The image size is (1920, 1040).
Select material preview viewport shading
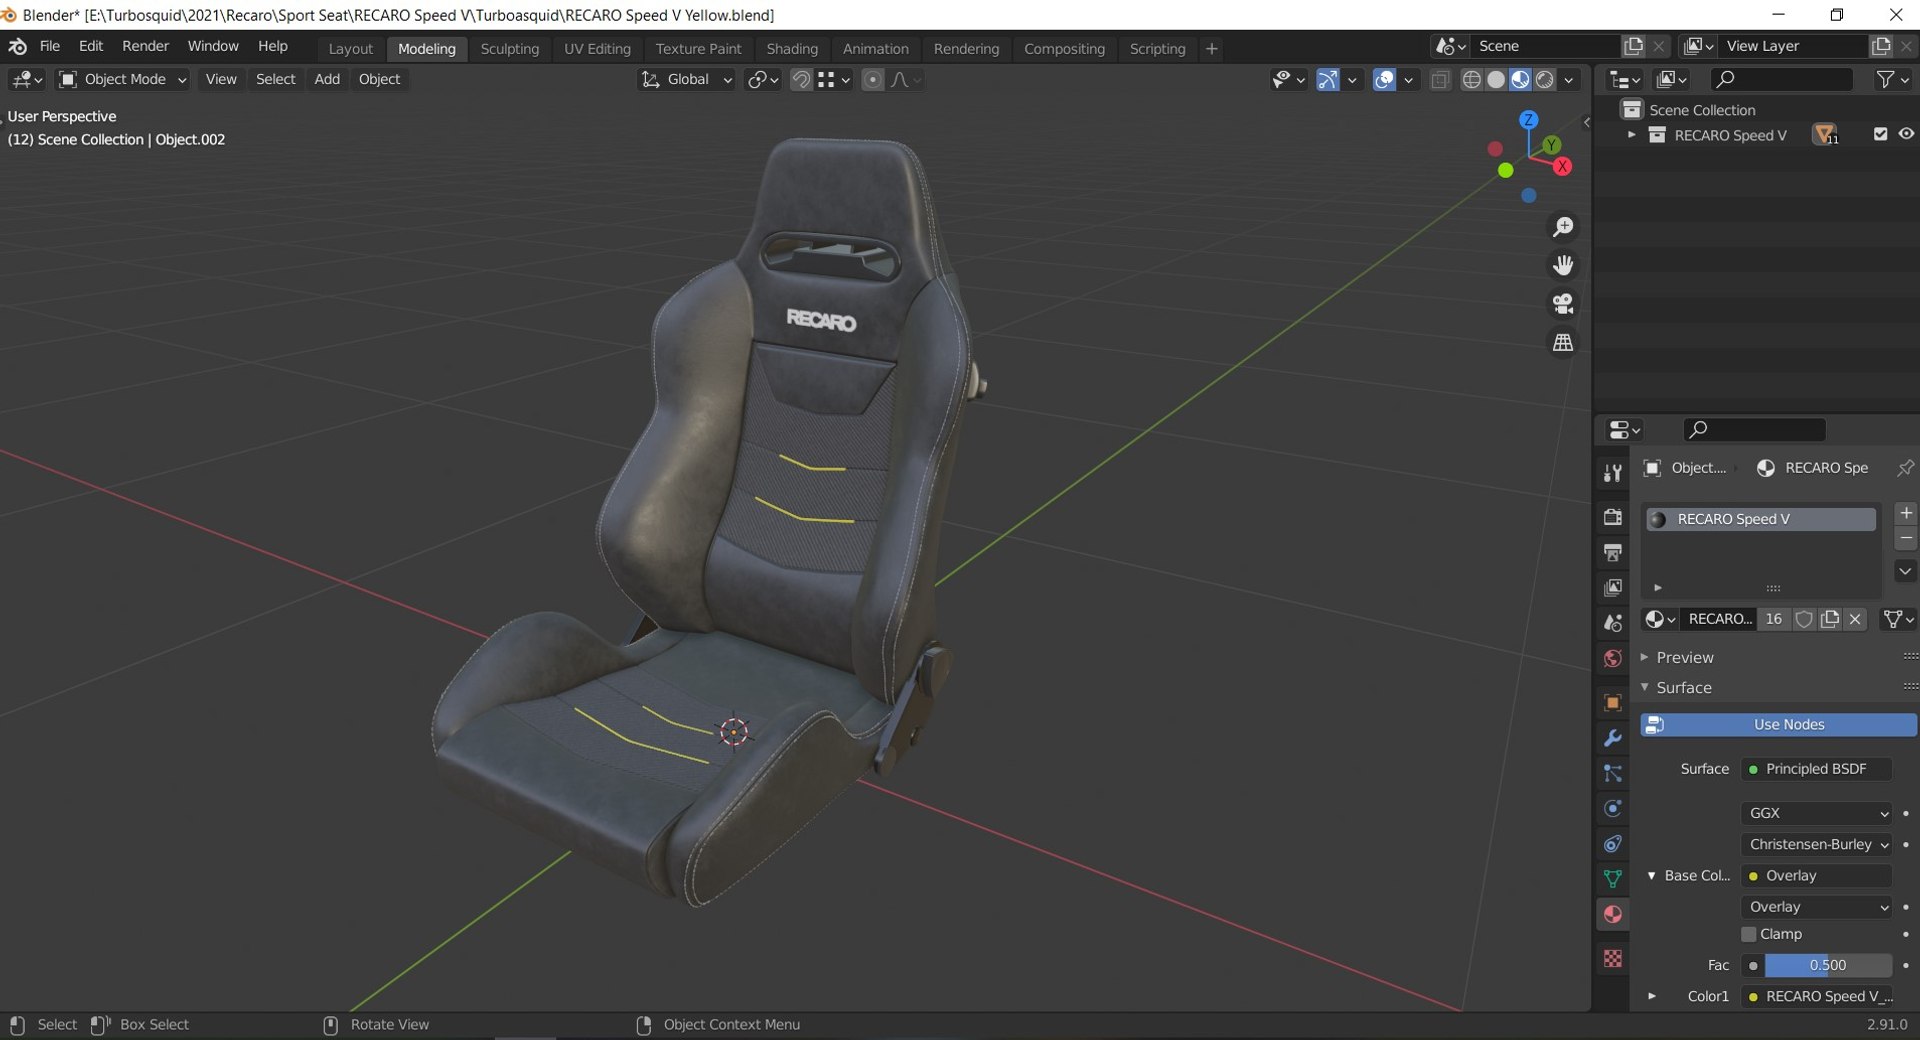coord(1520,79)
